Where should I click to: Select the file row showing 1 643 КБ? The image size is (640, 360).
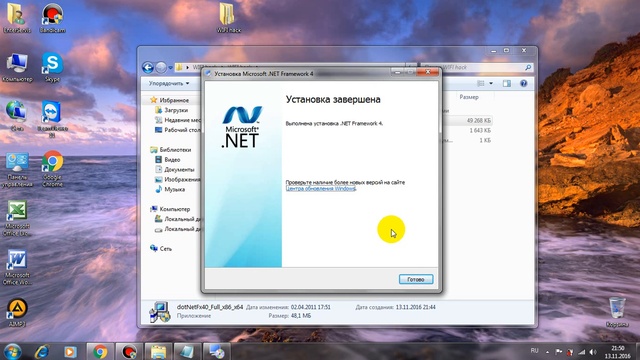click(x=468, y=131)
